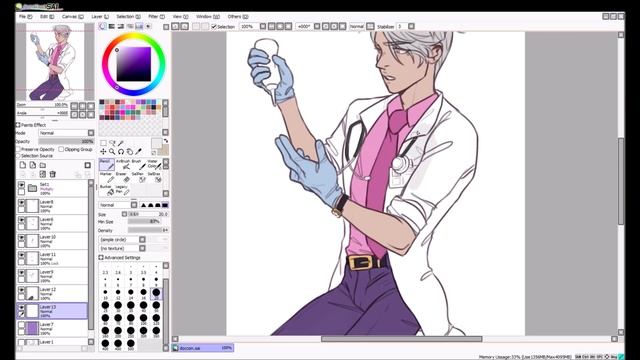The width and height of the screenshot is (640, 360).
Task: Select the size 20 brush preset
Action: [156, 293]
